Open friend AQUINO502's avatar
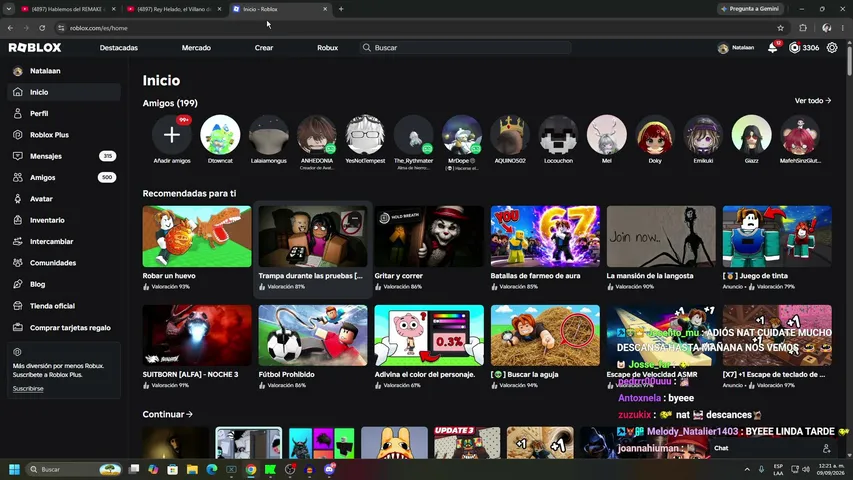The height and width of the screenshot is (480, 853). tap(510, 134)
